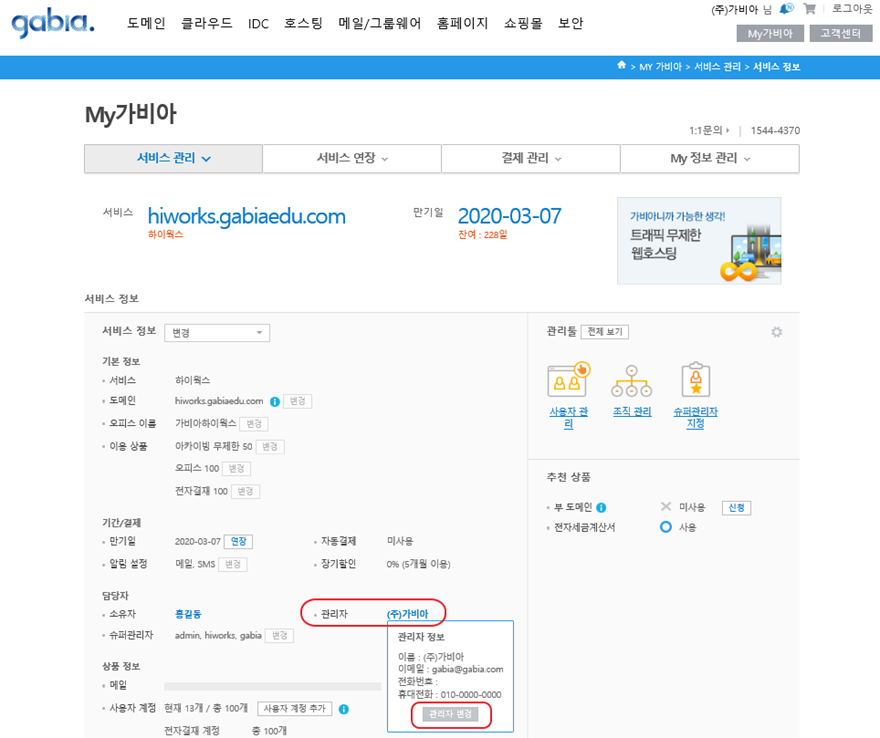Expand the 결제 관리 dropdown tab
Screen dimensions: 880x738
pyautogui.click(x=530, y=158)
